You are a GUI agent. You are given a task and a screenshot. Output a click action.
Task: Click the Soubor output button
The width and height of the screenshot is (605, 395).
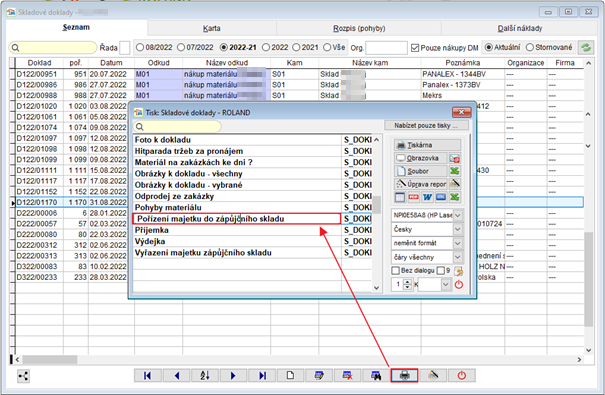(x=421, y=171)
